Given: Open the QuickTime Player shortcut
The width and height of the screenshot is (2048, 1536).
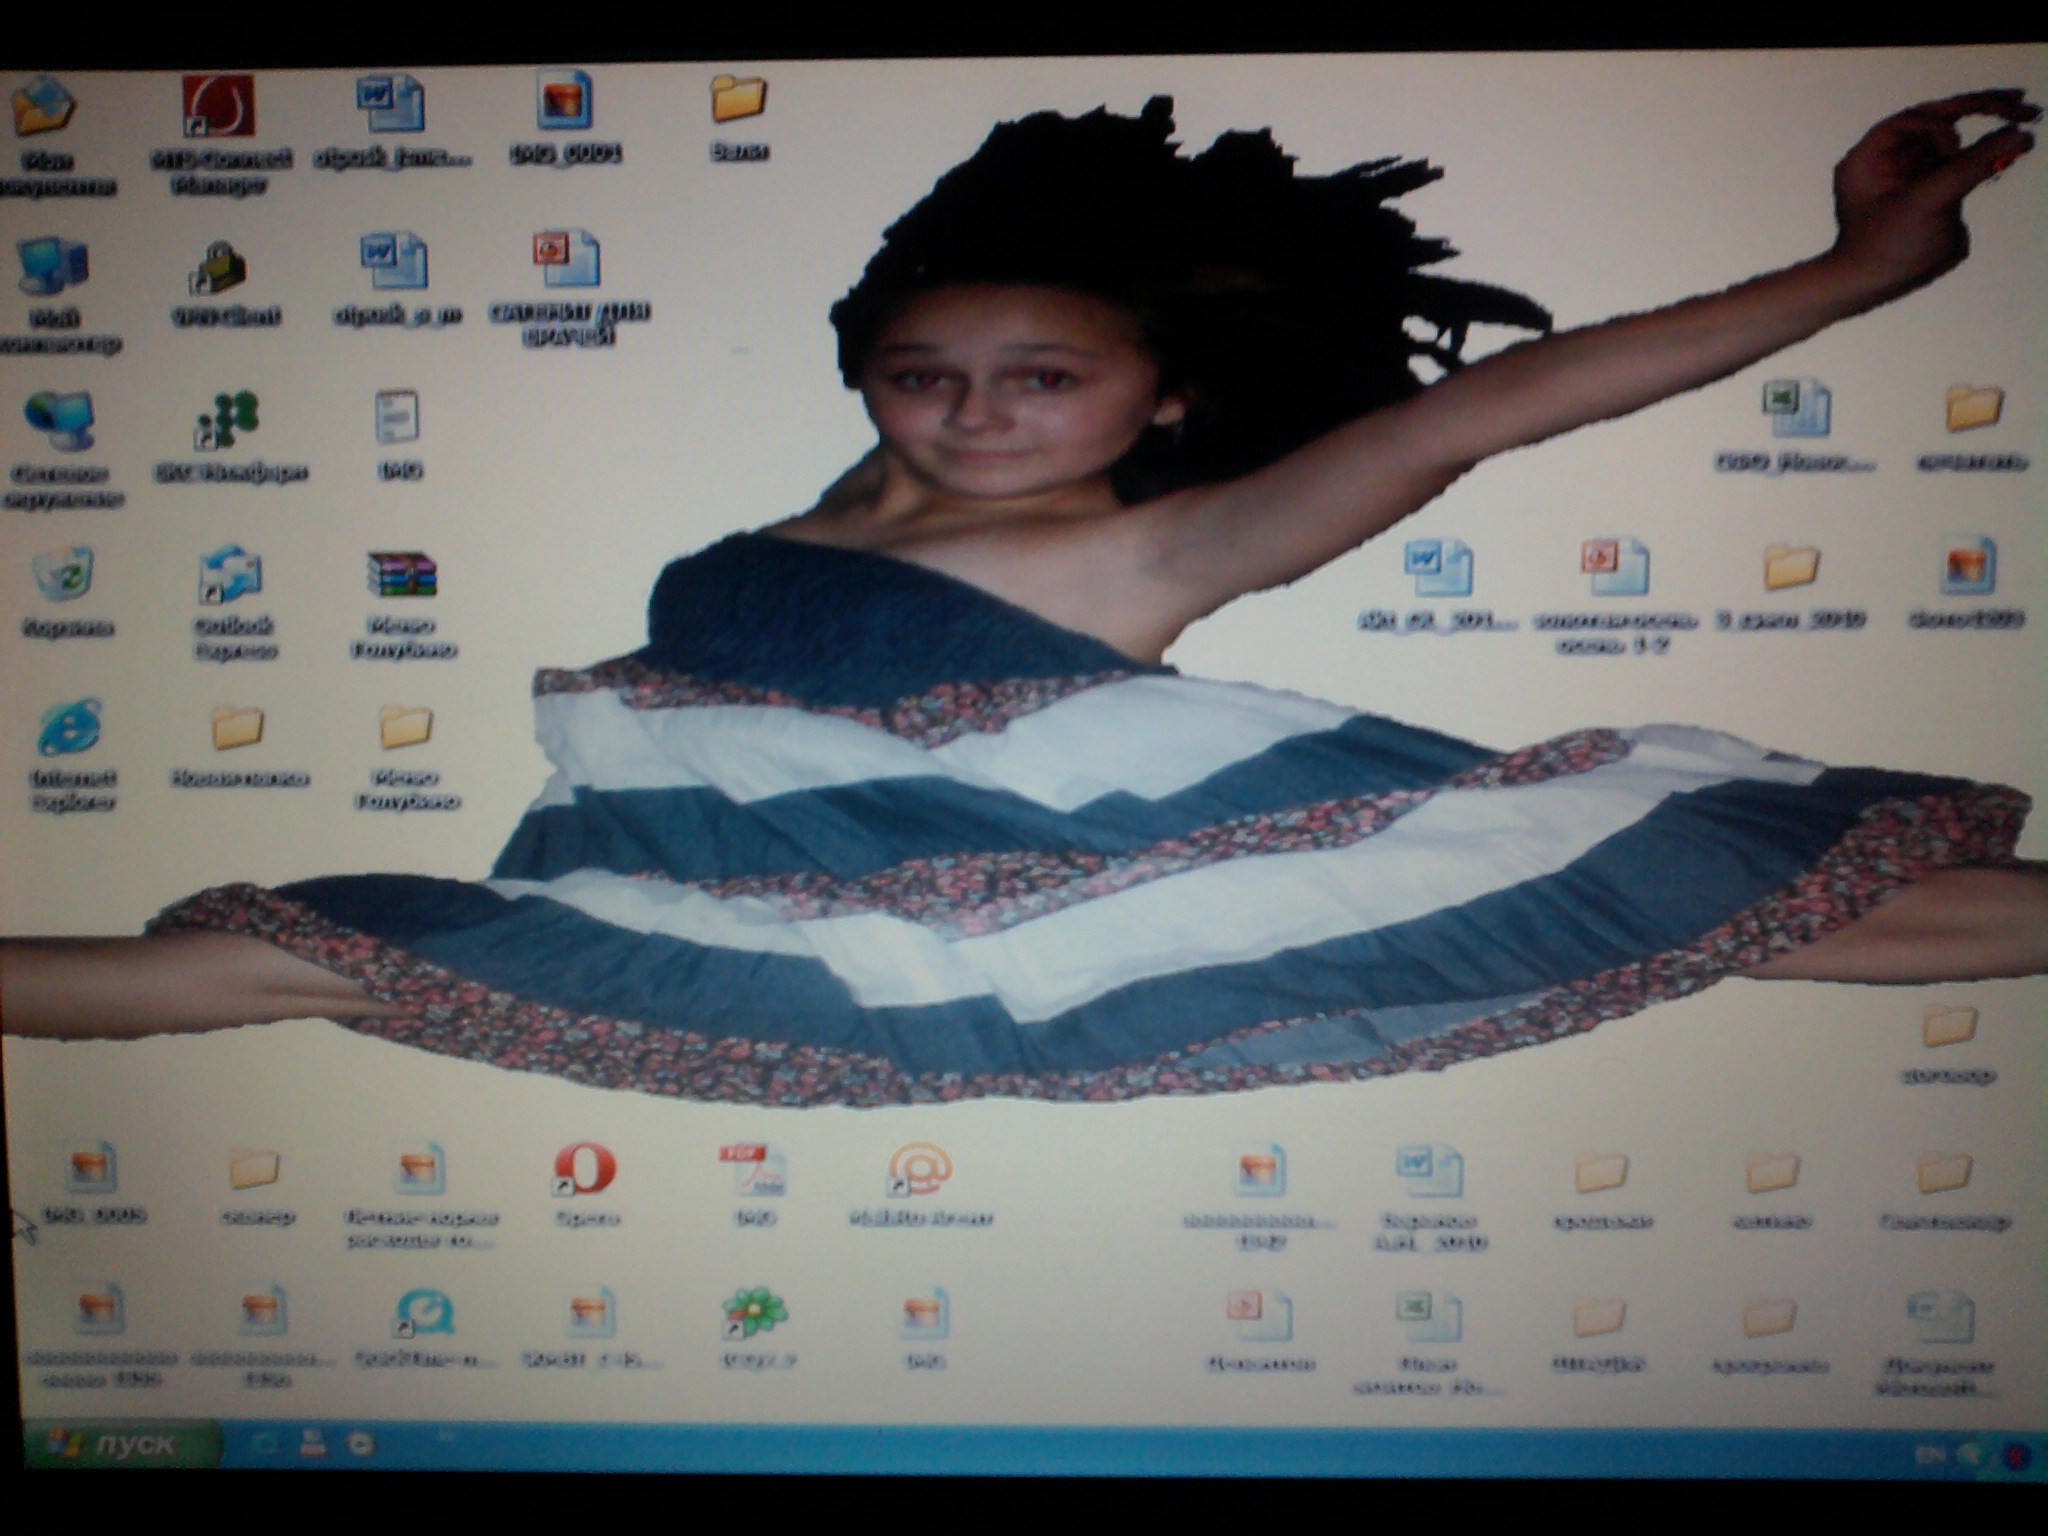Looking at the screenshot, I should pyautogui.click(x=424, y=1313).
